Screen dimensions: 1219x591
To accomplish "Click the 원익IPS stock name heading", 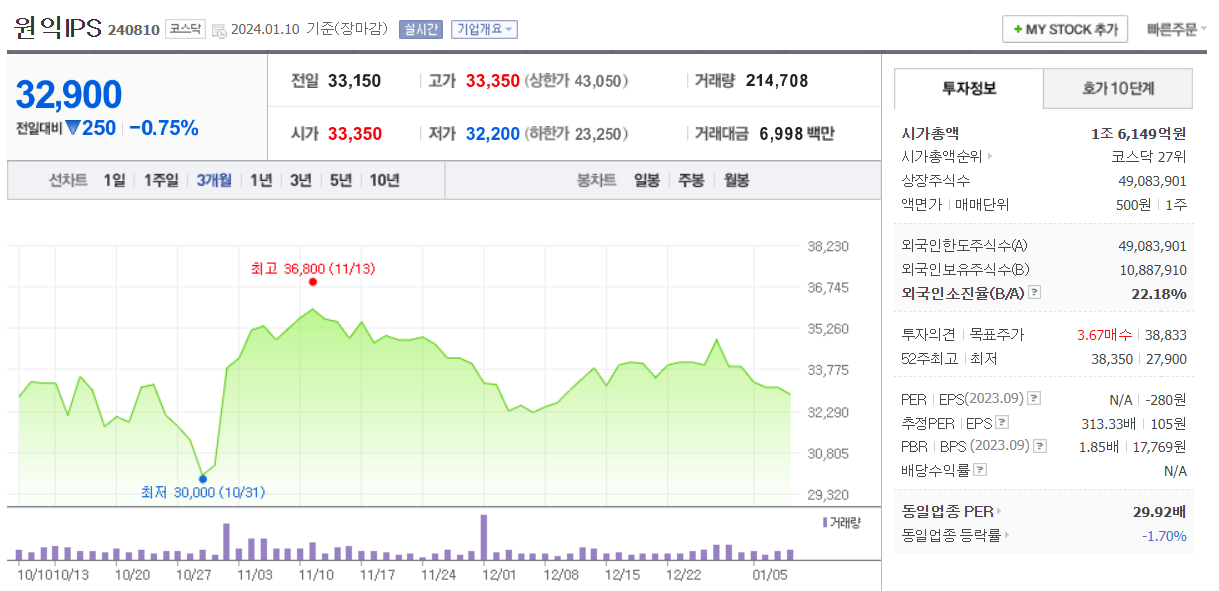I will click(x=58, y=28).
